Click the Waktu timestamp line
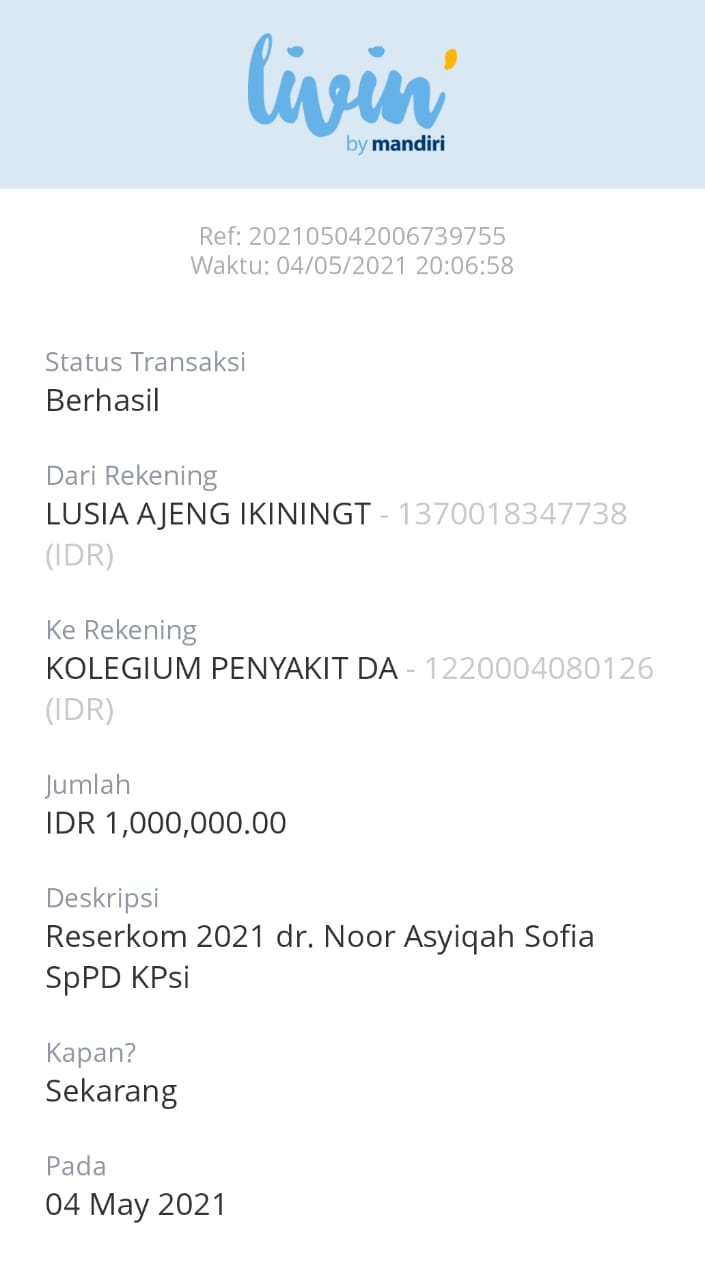 tap(352, 266)
